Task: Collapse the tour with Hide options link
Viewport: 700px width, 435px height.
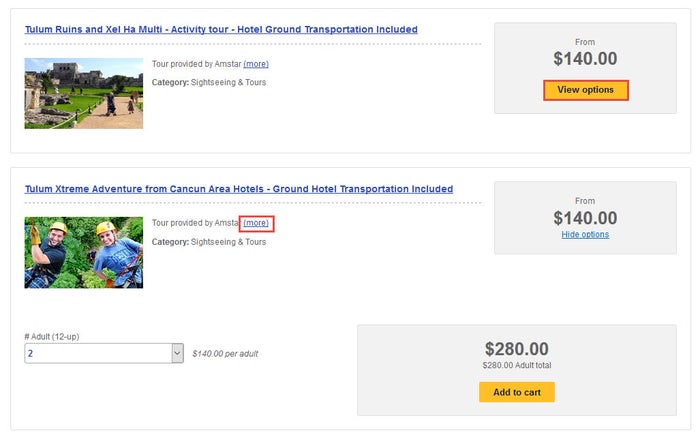Action: pos(585,234)
